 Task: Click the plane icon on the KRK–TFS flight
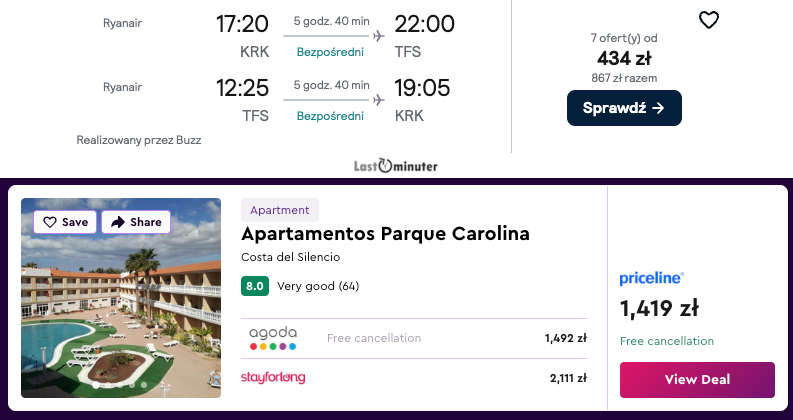[378, 36]
